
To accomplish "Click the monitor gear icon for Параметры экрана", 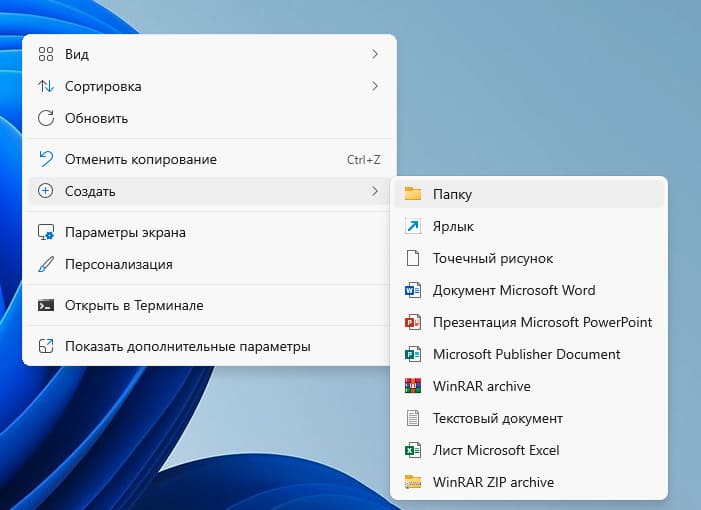I will click(46, 232).
